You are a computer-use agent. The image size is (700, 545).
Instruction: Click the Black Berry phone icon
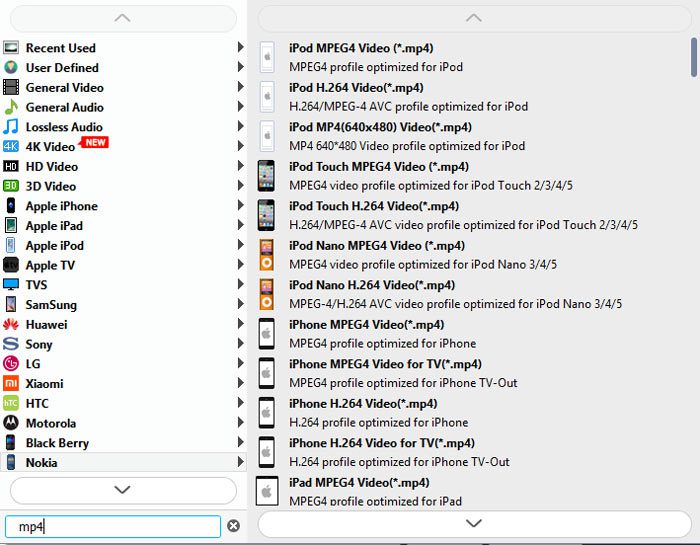click(x=11, y=443)
